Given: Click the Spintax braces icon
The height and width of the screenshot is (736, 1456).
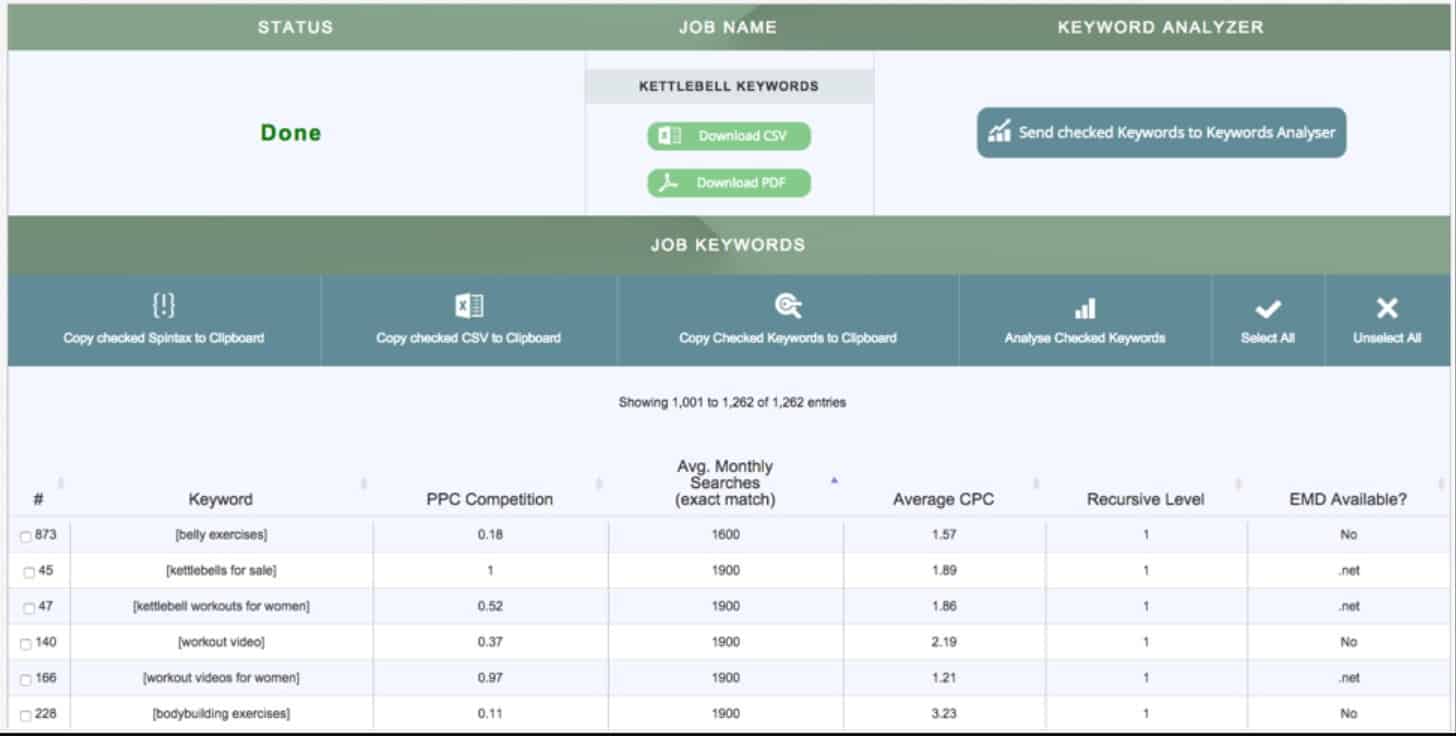Looking at the screenshot, I should 163,306.
